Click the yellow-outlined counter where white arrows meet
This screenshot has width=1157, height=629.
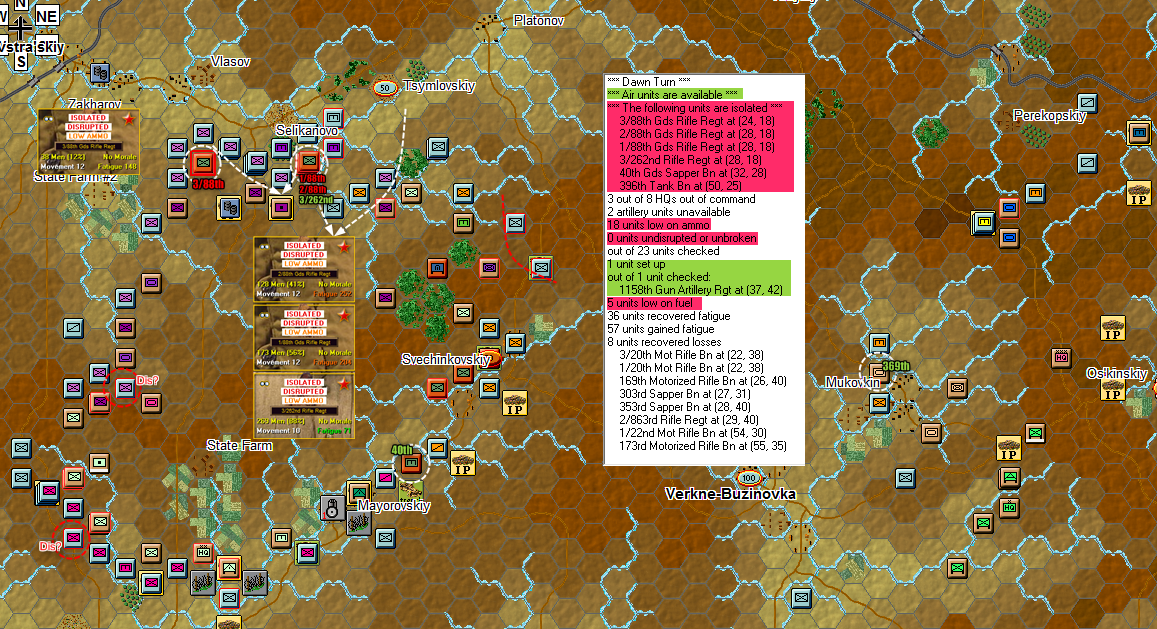pos(280,208)
